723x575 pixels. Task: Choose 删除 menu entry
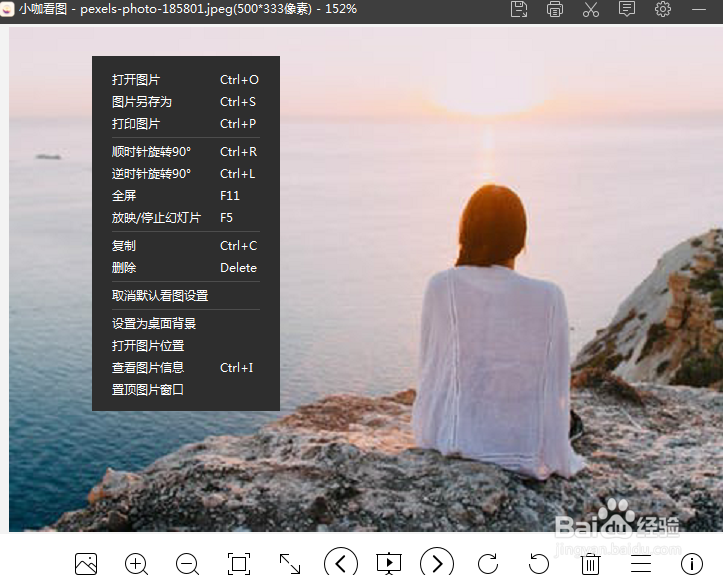click(186, 268)
